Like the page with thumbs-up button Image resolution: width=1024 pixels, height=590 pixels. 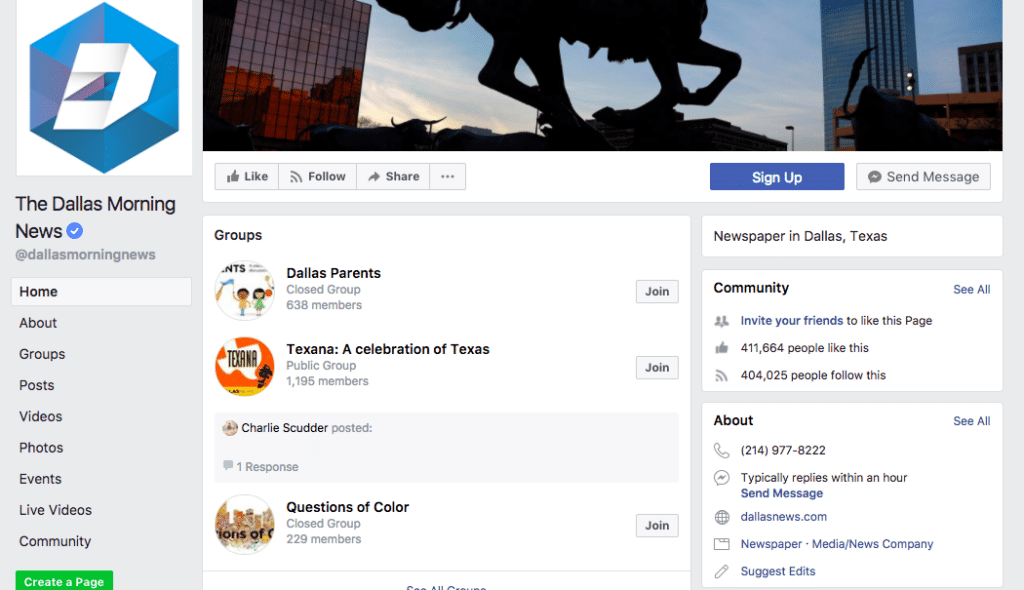coord(247,176)
